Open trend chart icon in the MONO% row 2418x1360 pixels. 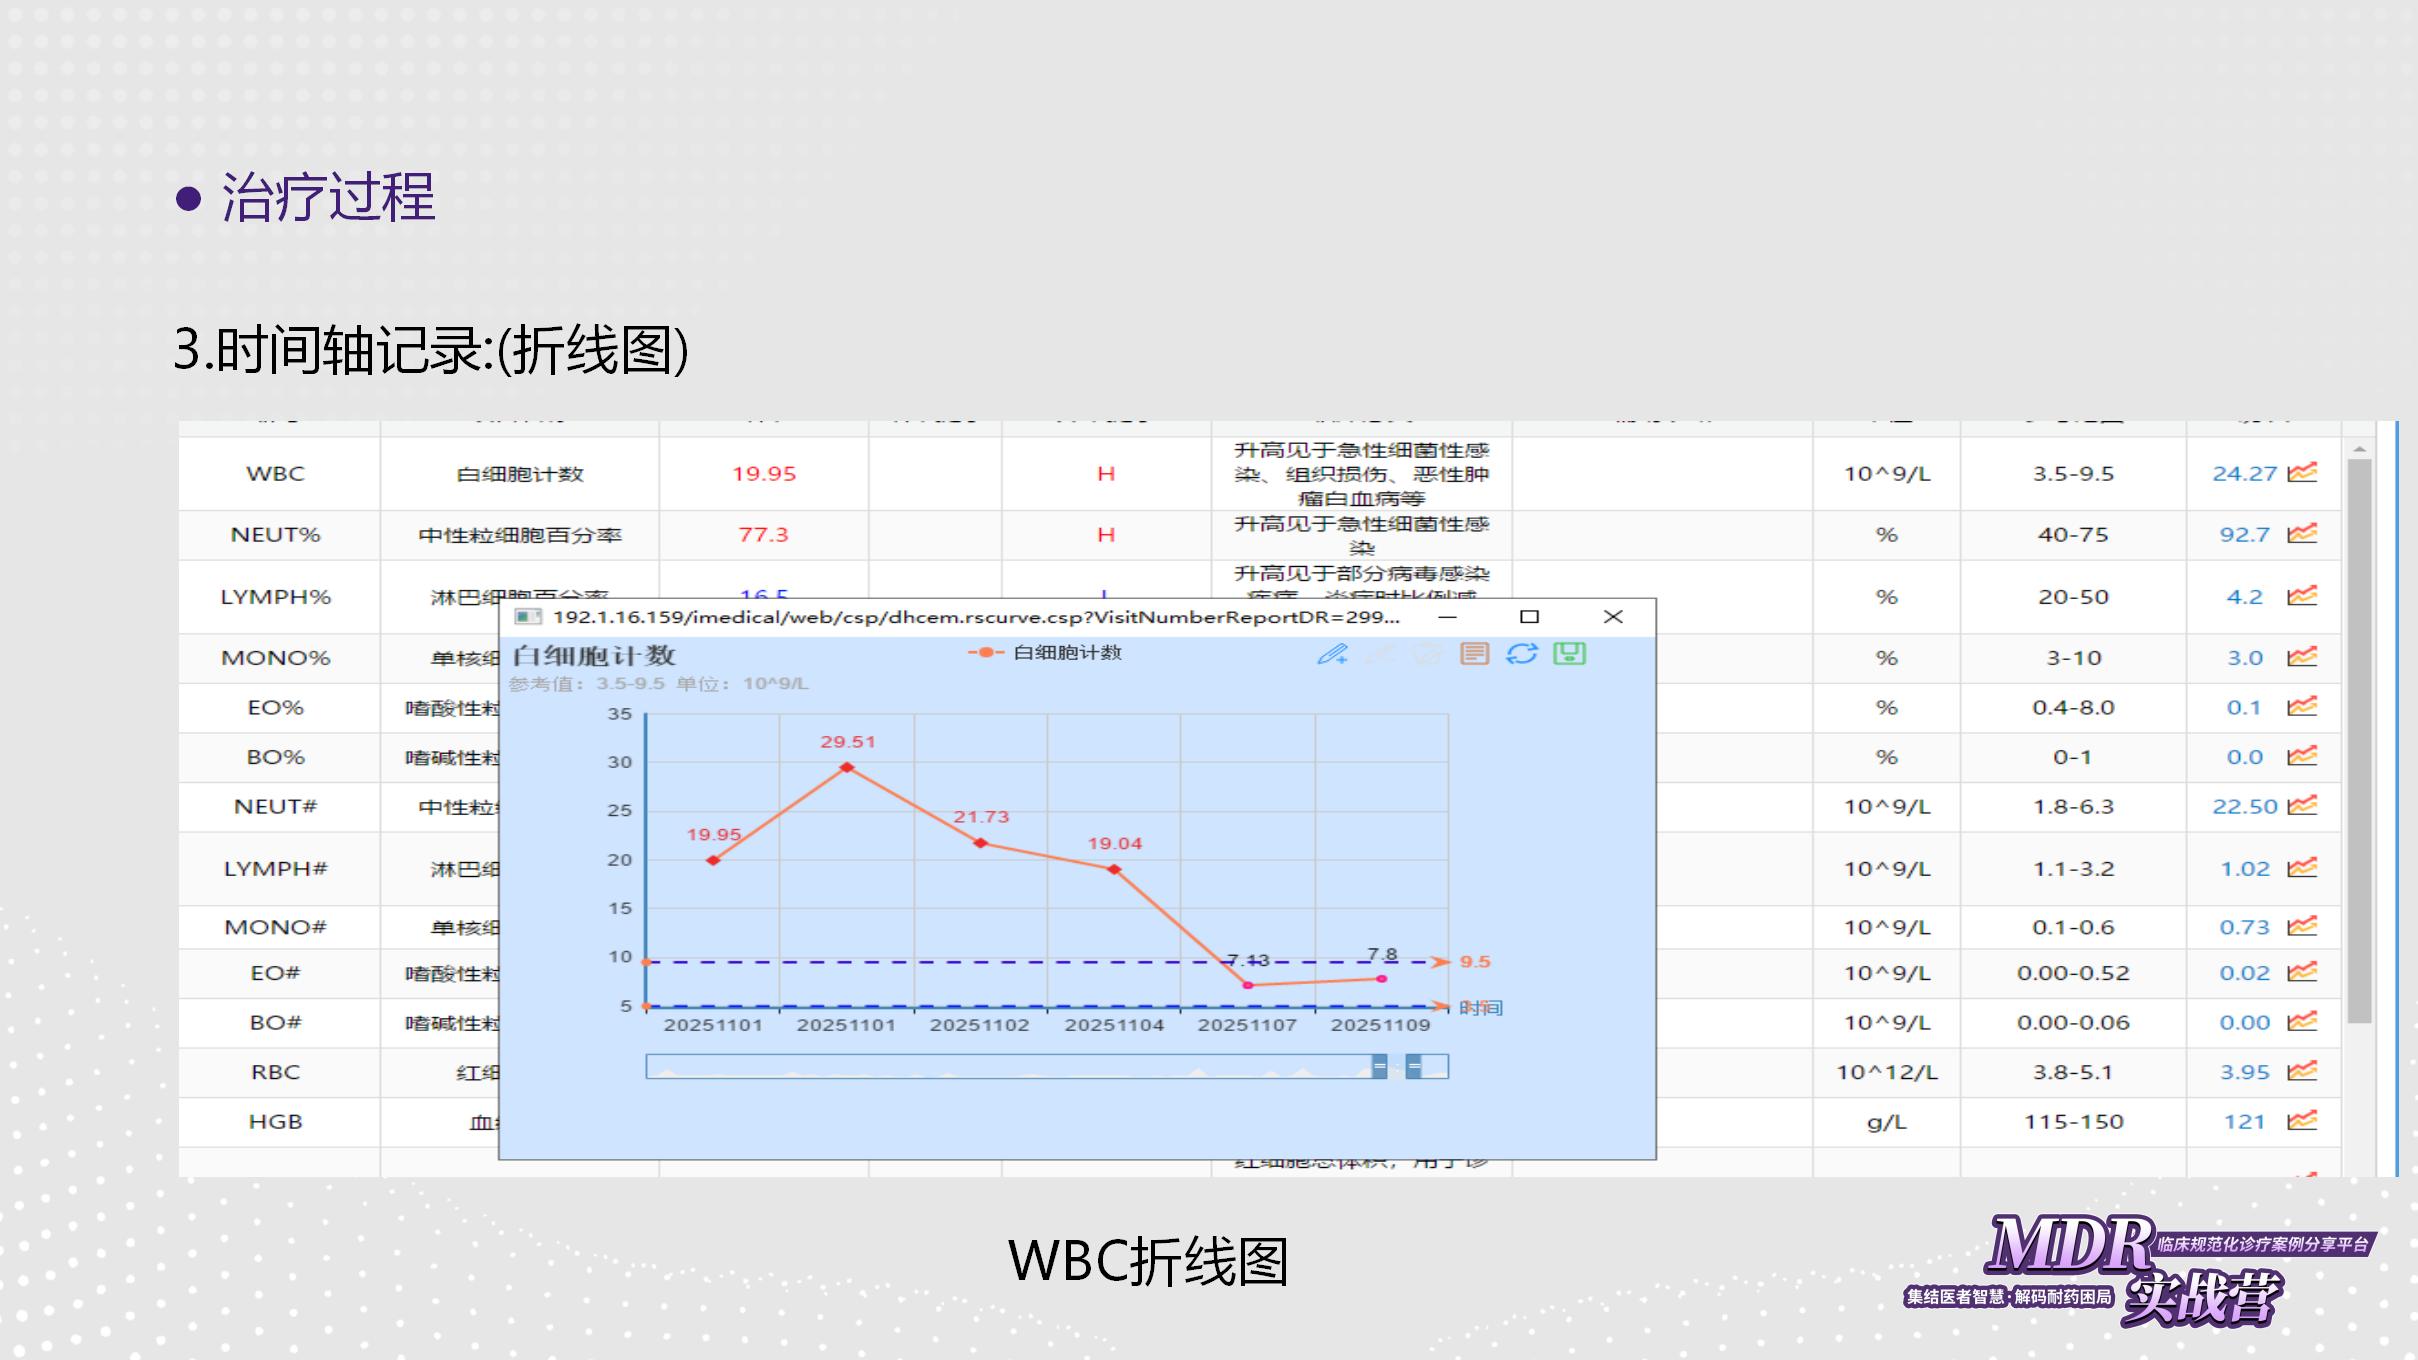(2302, 657)
